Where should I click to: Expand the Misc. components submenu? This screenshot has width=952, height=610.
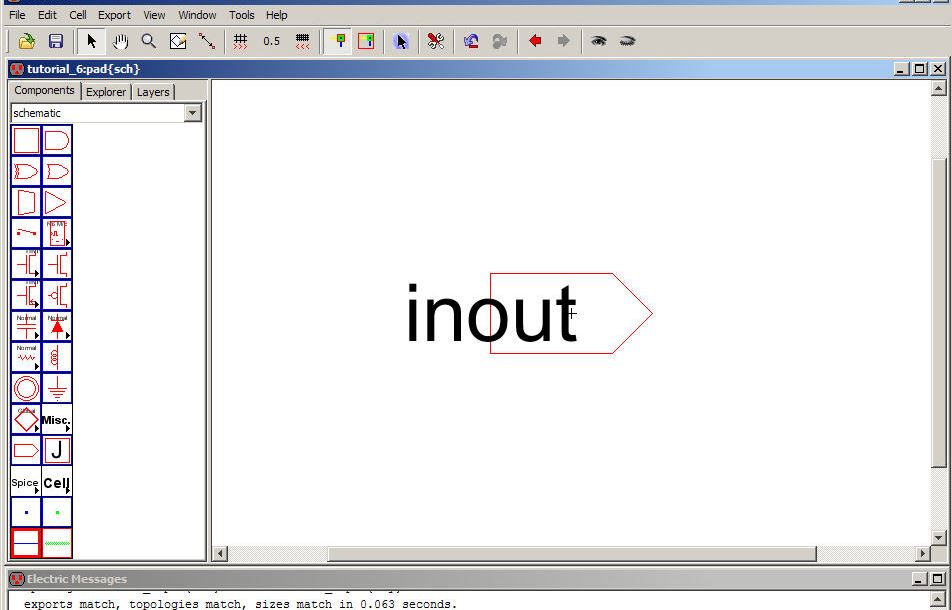click(x=57, y=420)
